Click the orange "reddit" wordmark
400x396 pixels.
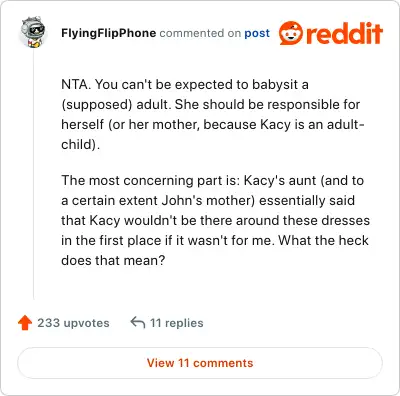(x=344, y=33)
